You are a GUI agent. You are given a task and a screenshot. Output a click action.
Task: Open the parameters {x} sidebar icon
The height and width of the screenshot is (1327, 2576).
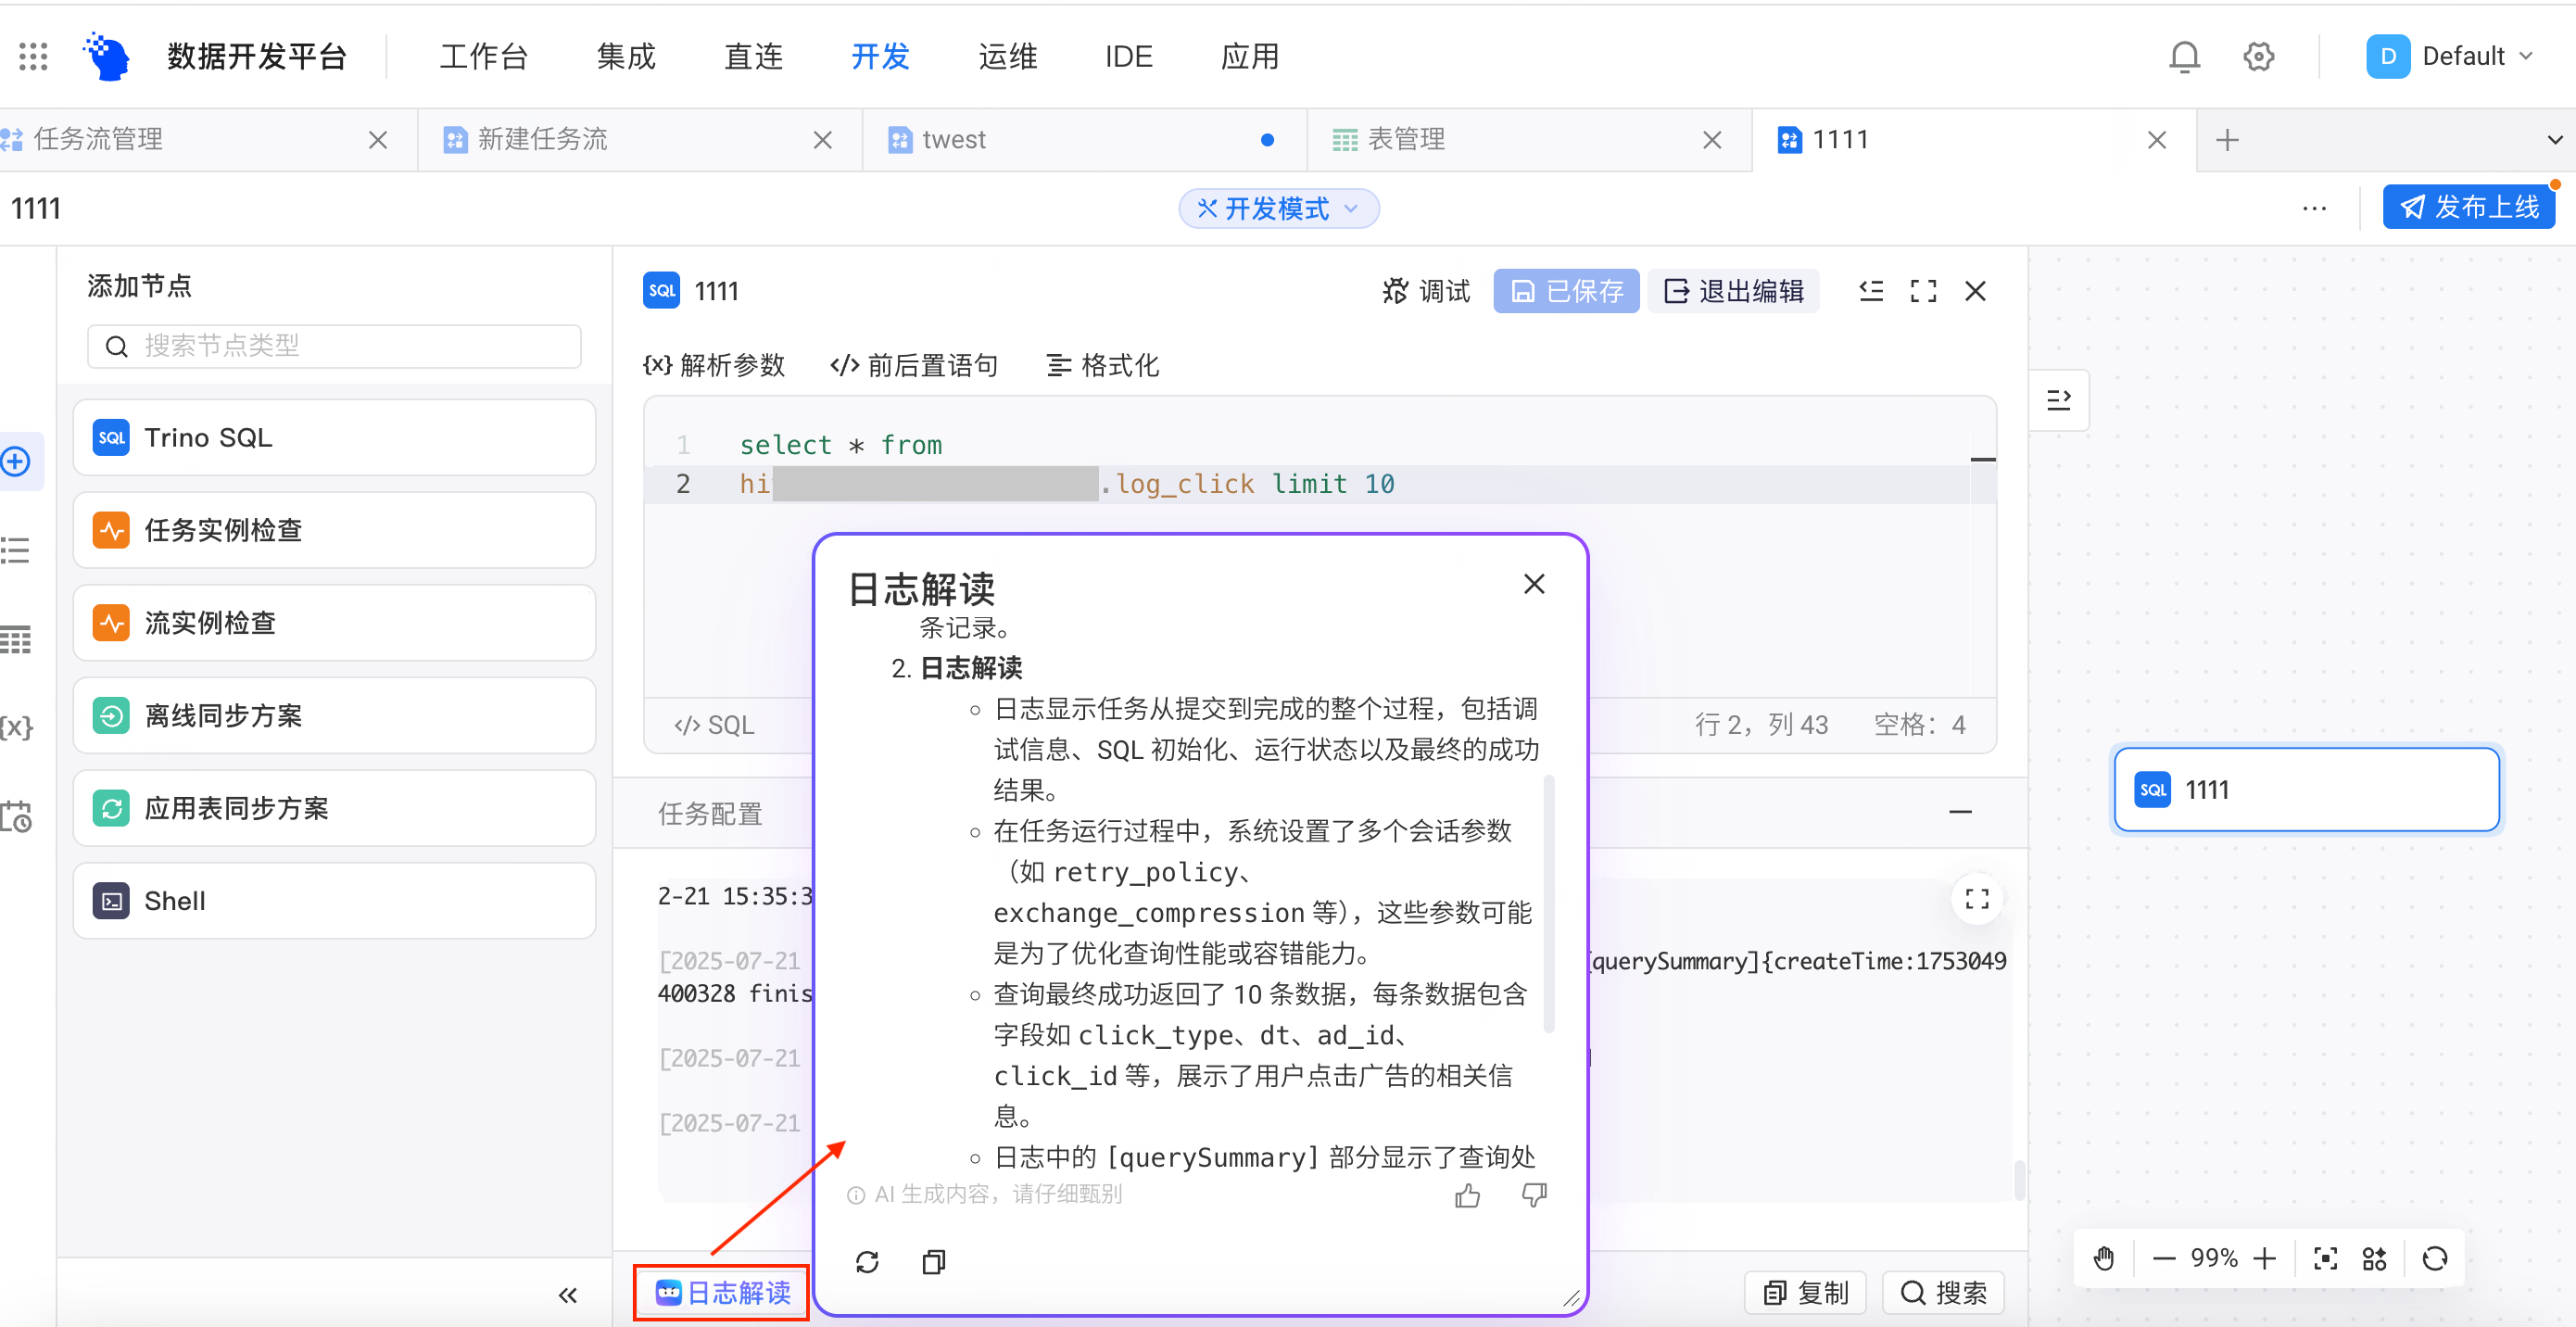pyautogui.click(x=16, y=727)
